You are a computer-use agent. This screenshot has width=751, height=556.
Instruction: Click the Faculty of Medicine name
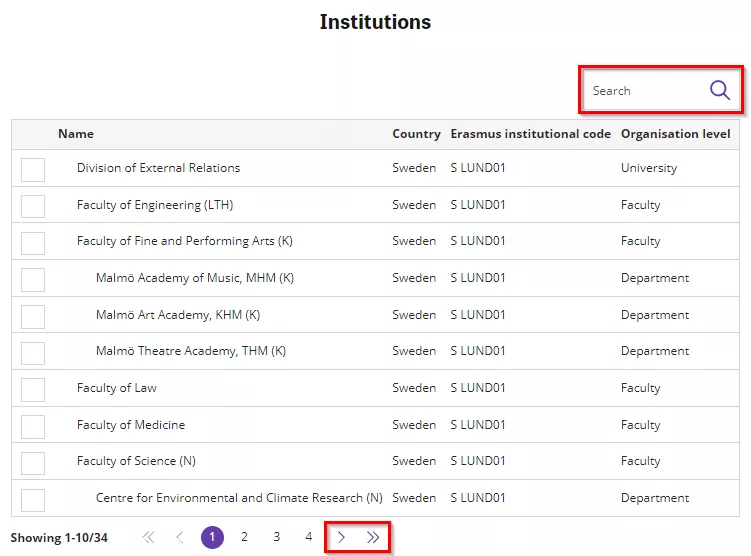[130, 425]
